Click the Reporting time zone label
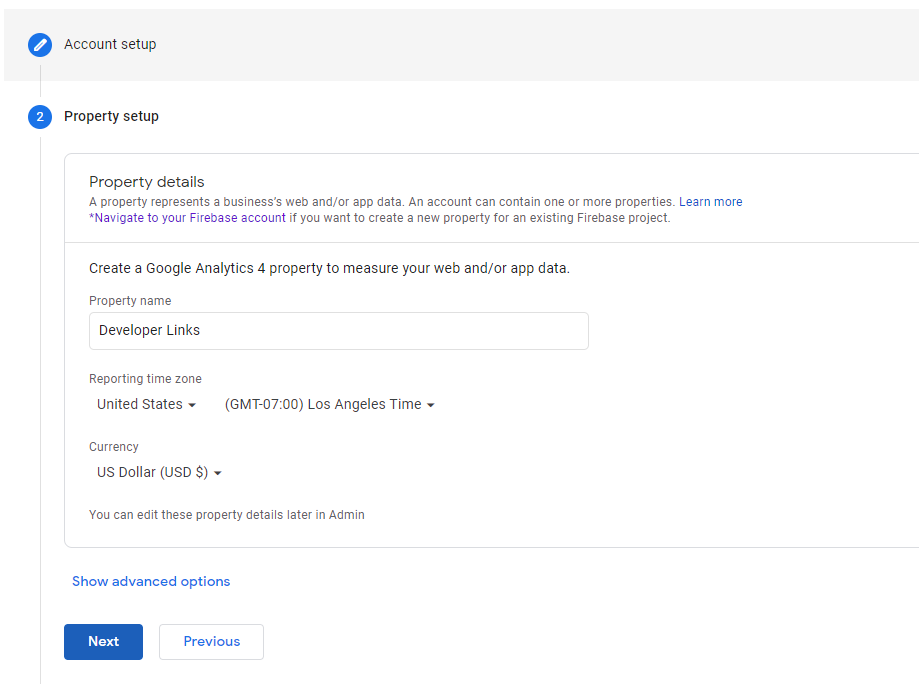The width and height of the screenshot is (919, 684). pyautogui.click(x=145, y=379)
